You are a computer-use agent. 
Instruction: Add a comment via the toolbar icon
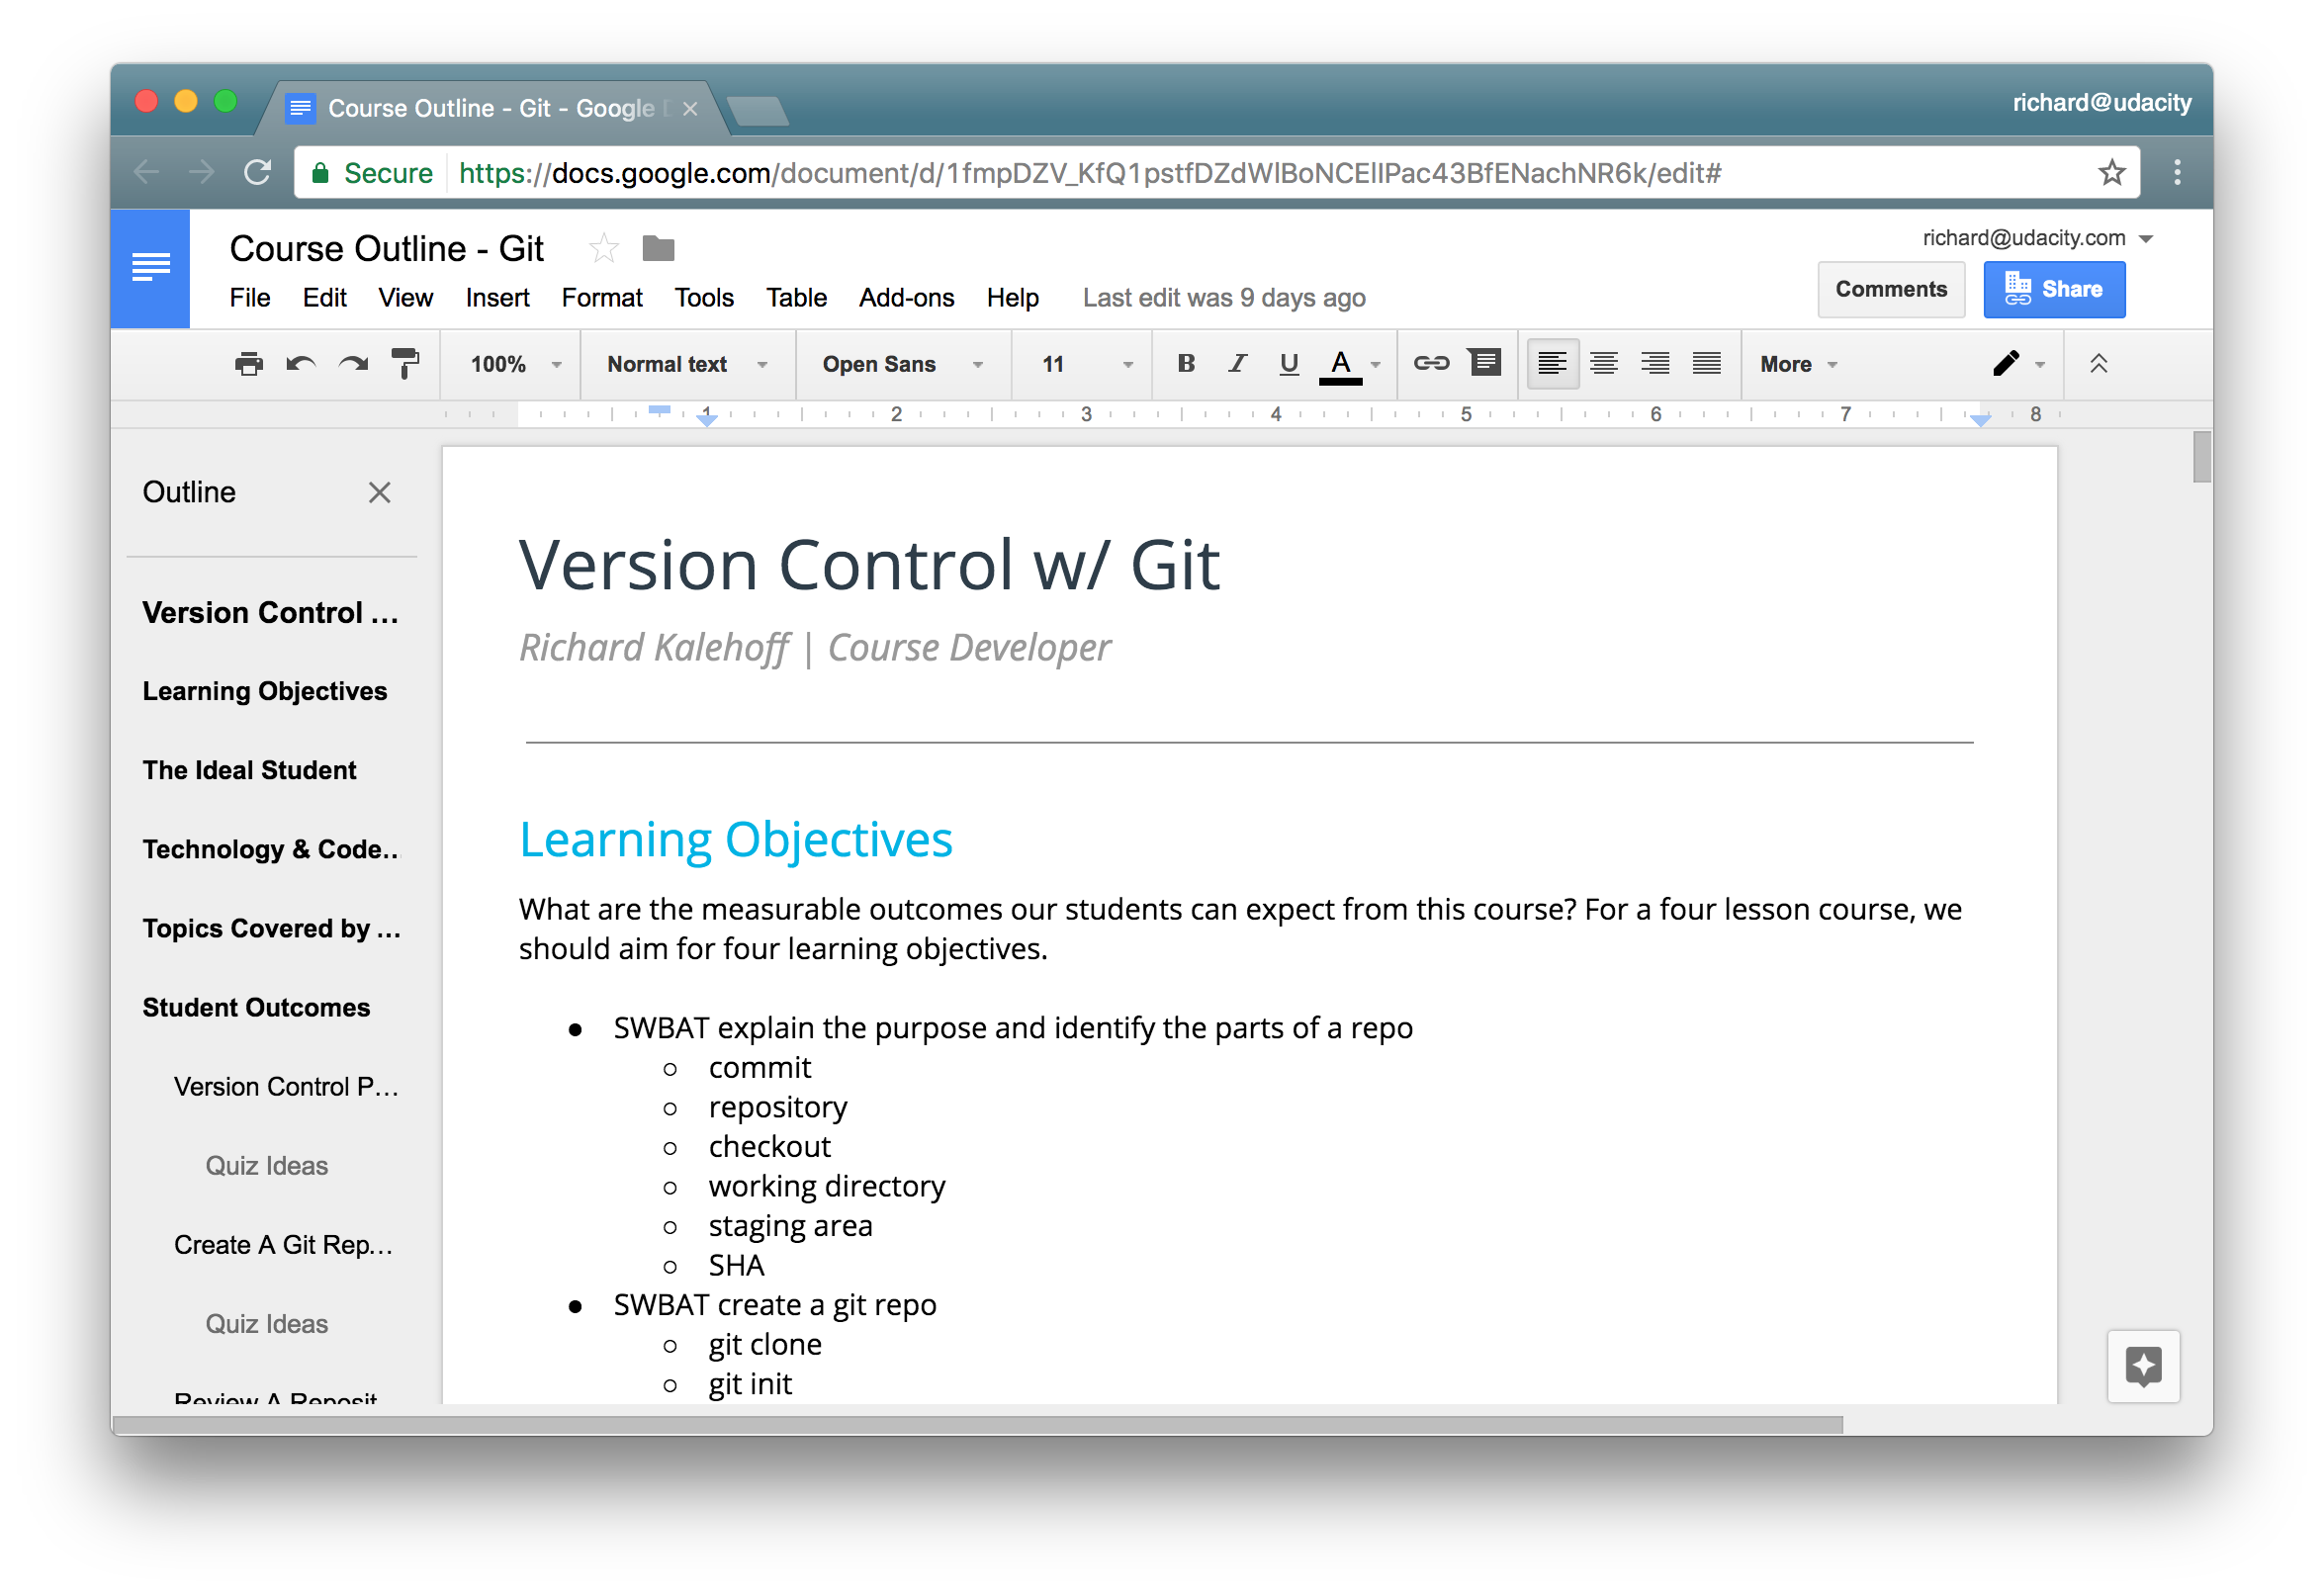[x=1485, y=364]
